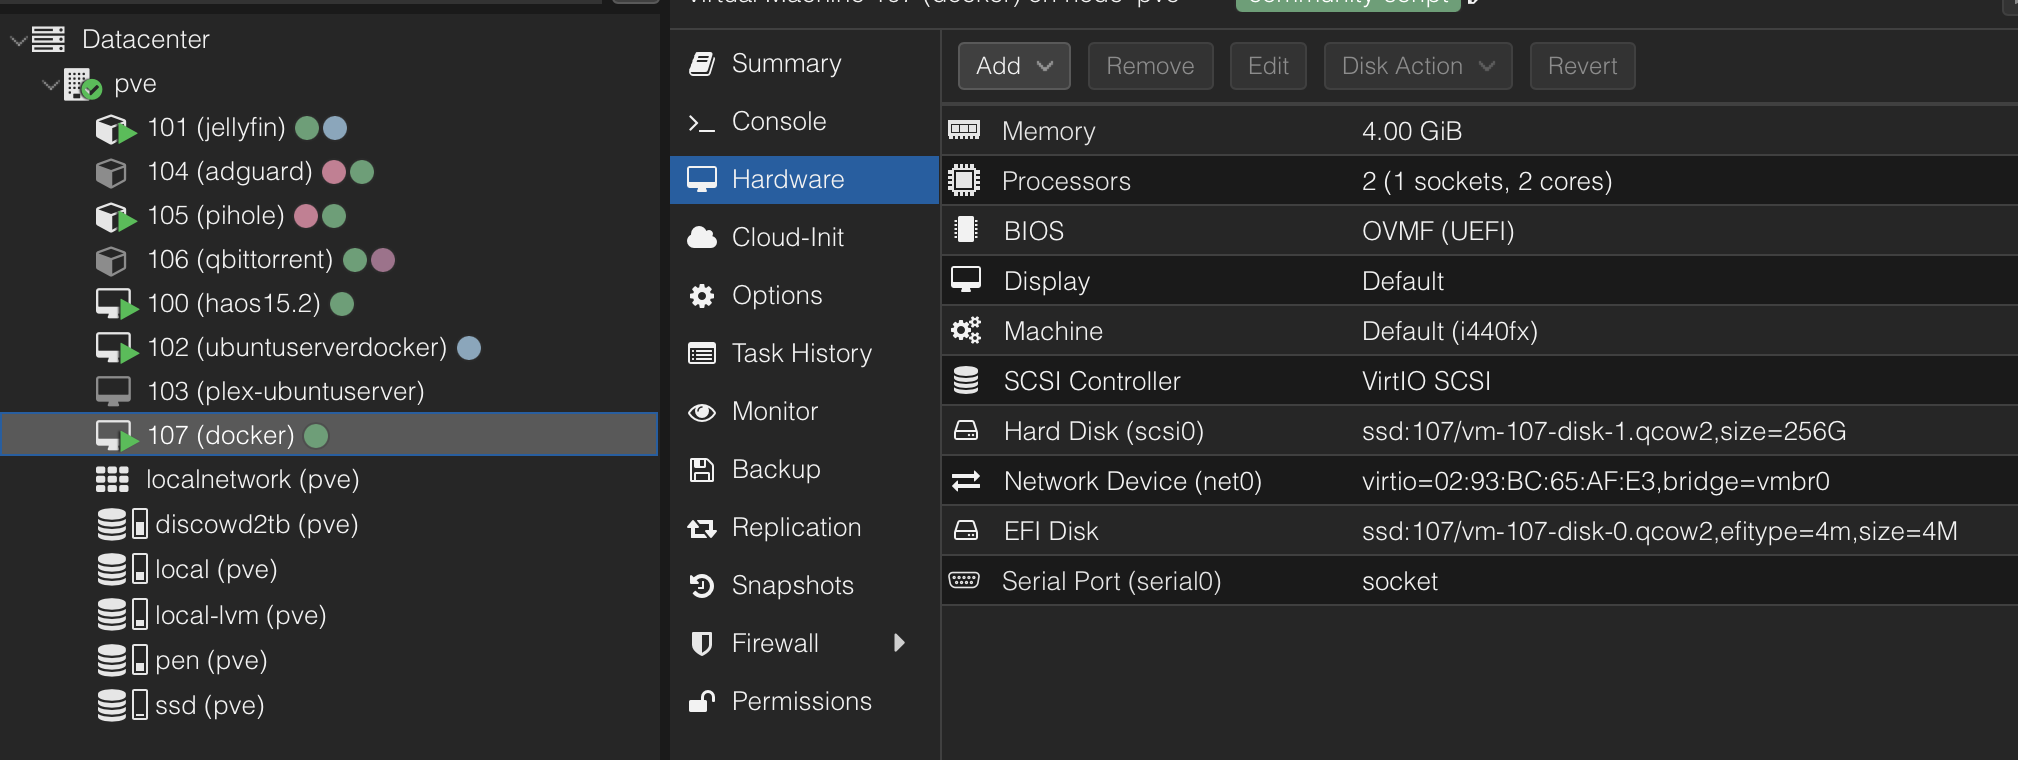Expand the Firewall submenu arrow
The image size is (2018, 760).
[x=899, y=643]
